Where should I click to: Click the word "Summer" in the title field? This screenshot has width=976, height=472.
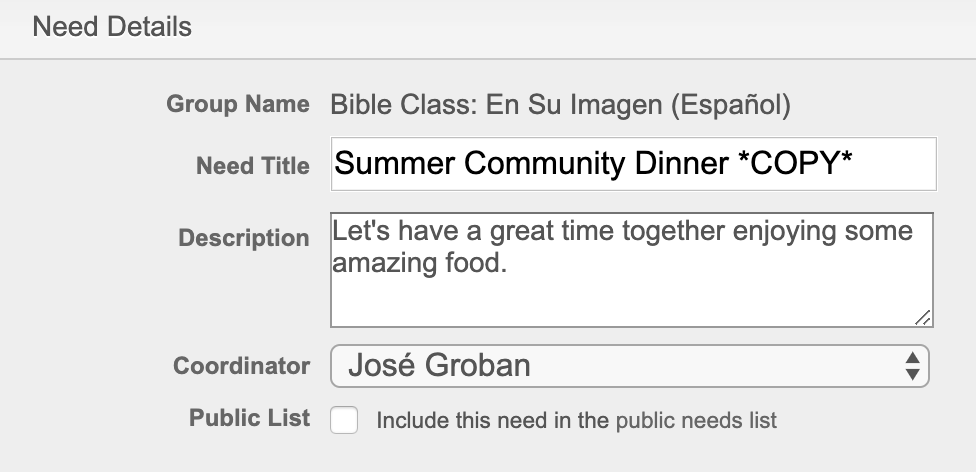click(391, 164)
